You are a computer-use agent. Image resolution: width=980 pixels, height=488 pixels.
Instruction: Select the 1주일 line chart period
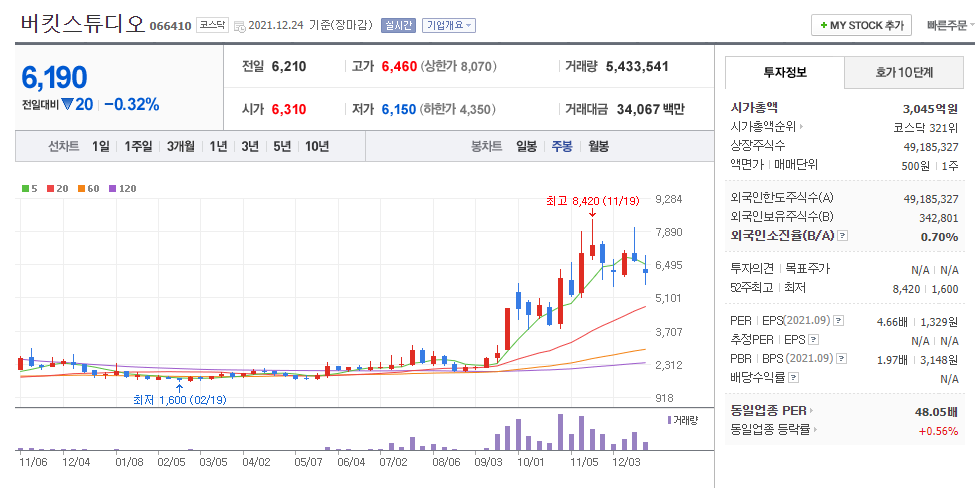click(x=138, y=147)
